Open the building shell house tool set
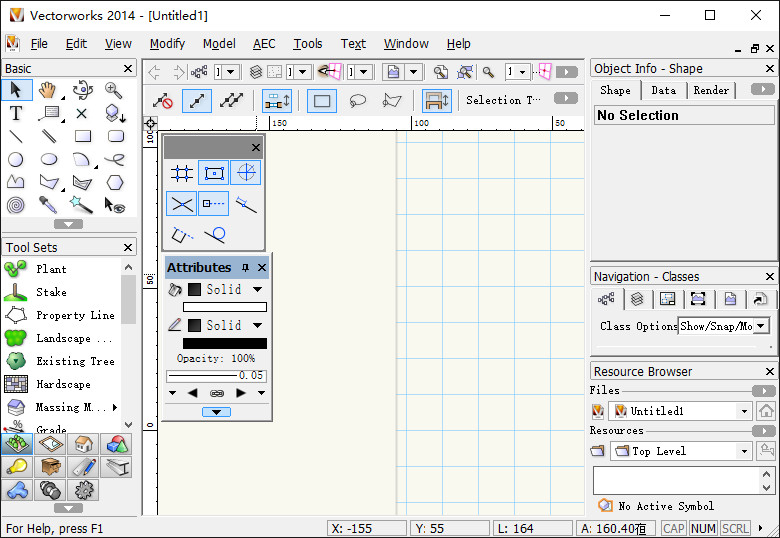780x538 pixels. tap(84, 444)
